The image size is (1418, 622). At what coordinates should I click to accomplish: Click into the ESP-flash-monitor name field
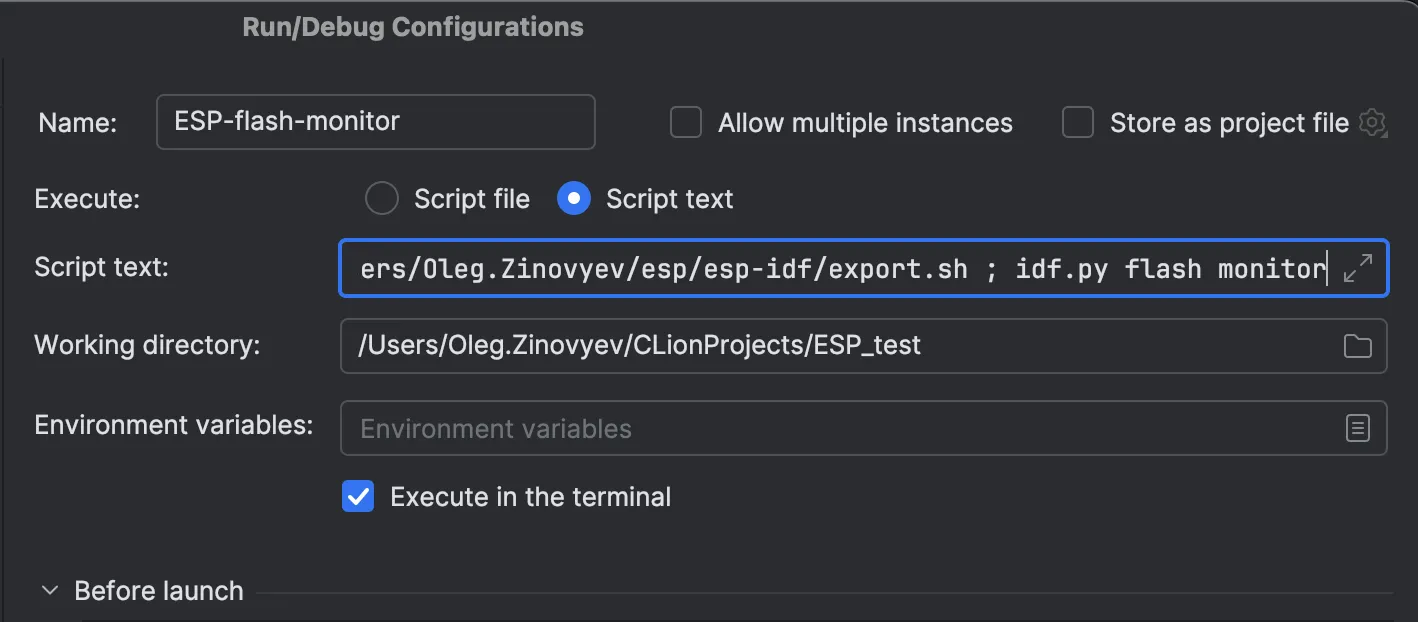375,122
